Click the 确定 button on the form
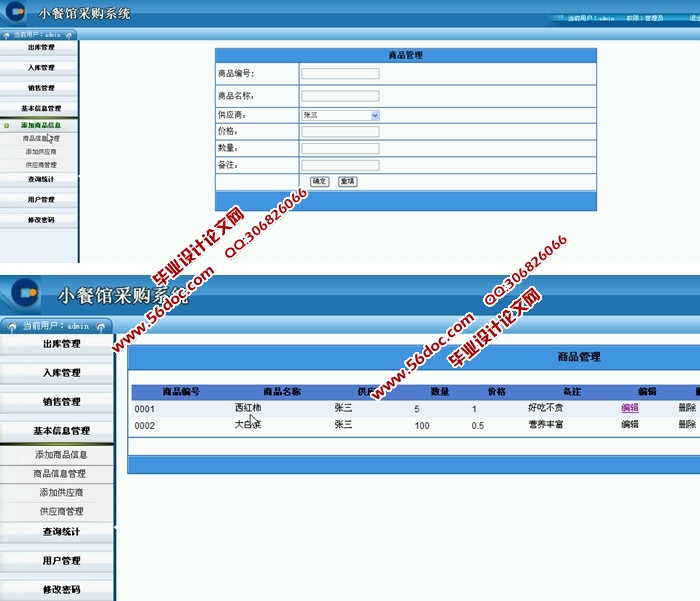This screenshot has height=601, width=700. click(319, 181)
